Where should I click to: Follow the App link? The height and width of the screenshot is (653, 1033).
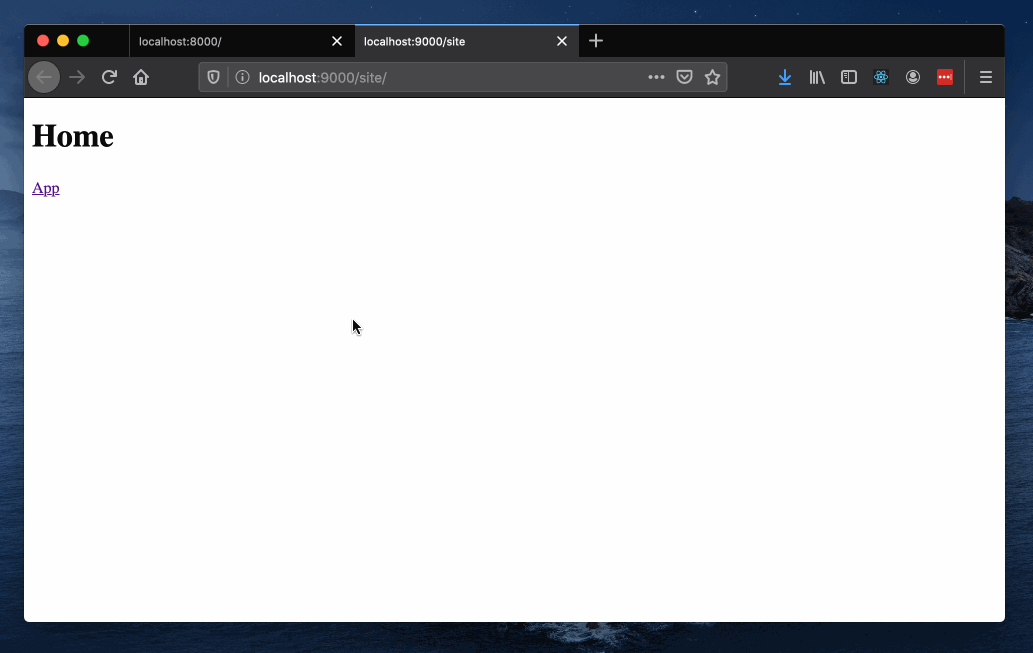[45, 188]
